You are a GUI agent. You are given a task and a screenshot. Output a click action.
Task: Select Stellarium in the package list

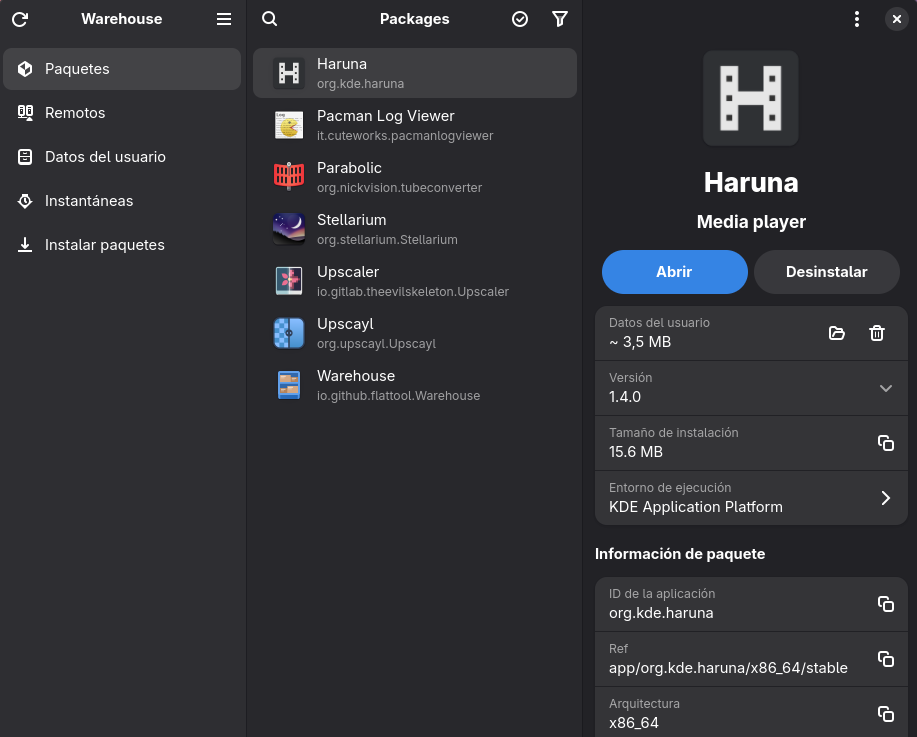(x=414, y=229)
